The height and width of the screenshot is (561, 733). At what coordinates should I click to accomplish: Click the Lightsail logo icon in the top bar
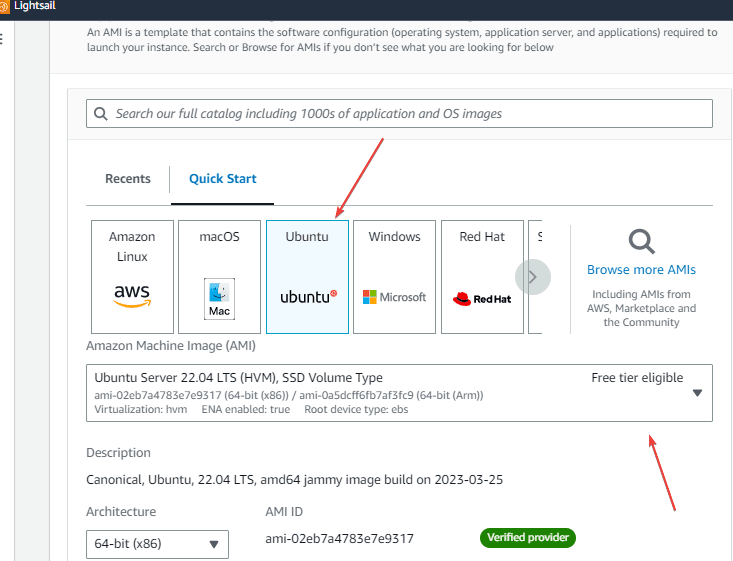[4, 7]
